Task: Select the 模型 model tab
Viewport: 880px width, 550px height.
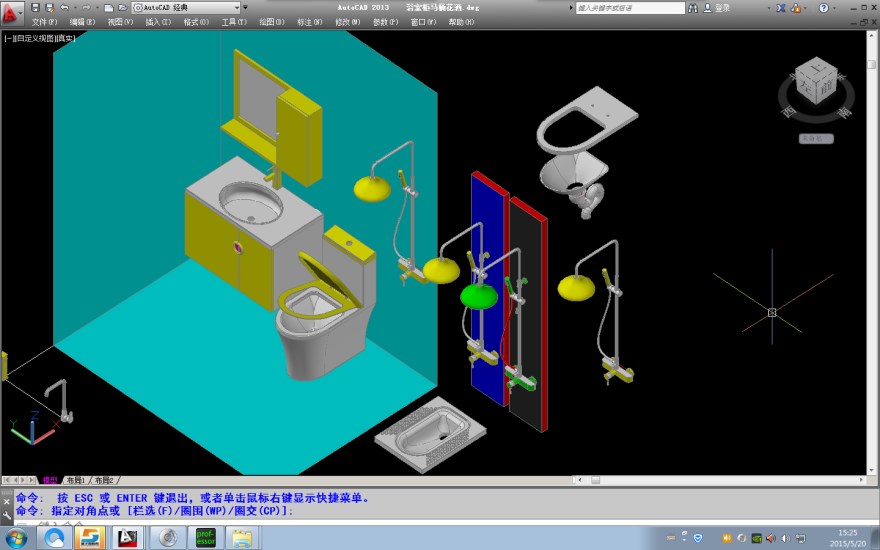Action: (49, 480)
